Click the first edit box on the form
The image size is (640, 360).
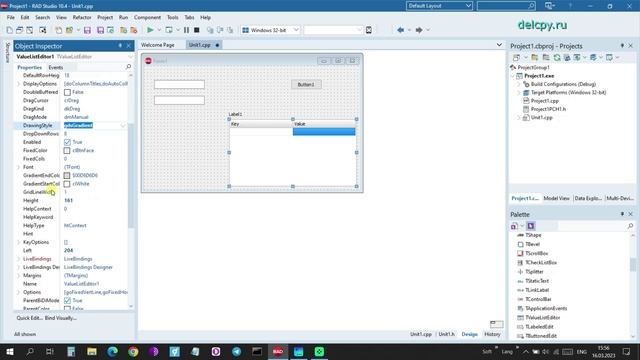(179, 84)
